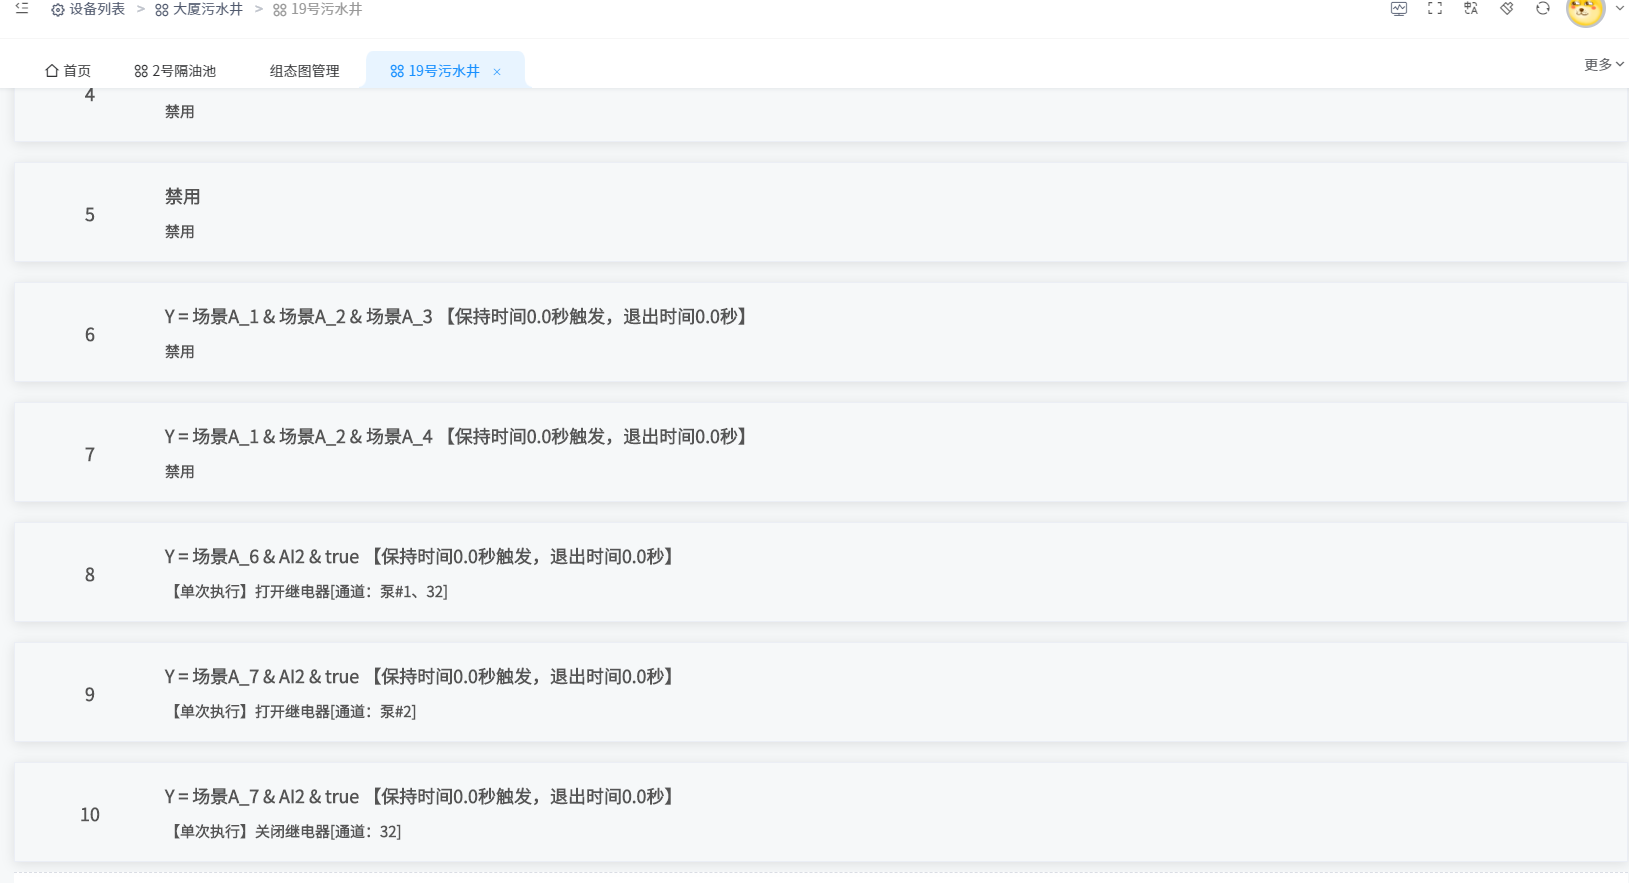Navigate to 大厦污水井 in the breadcrumb
1629x883 pixels.
tap(199, 9)
